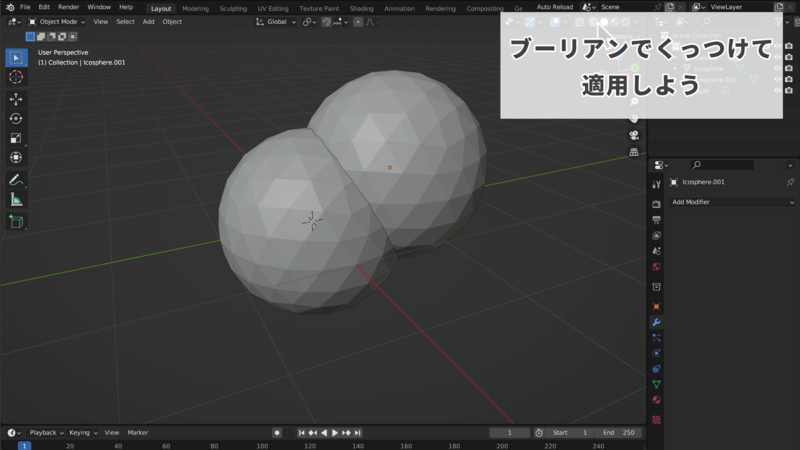The width and height of the screenshot is (800, 450).
Task: Open the Object Constraints tab
Action: coord(656,369)
